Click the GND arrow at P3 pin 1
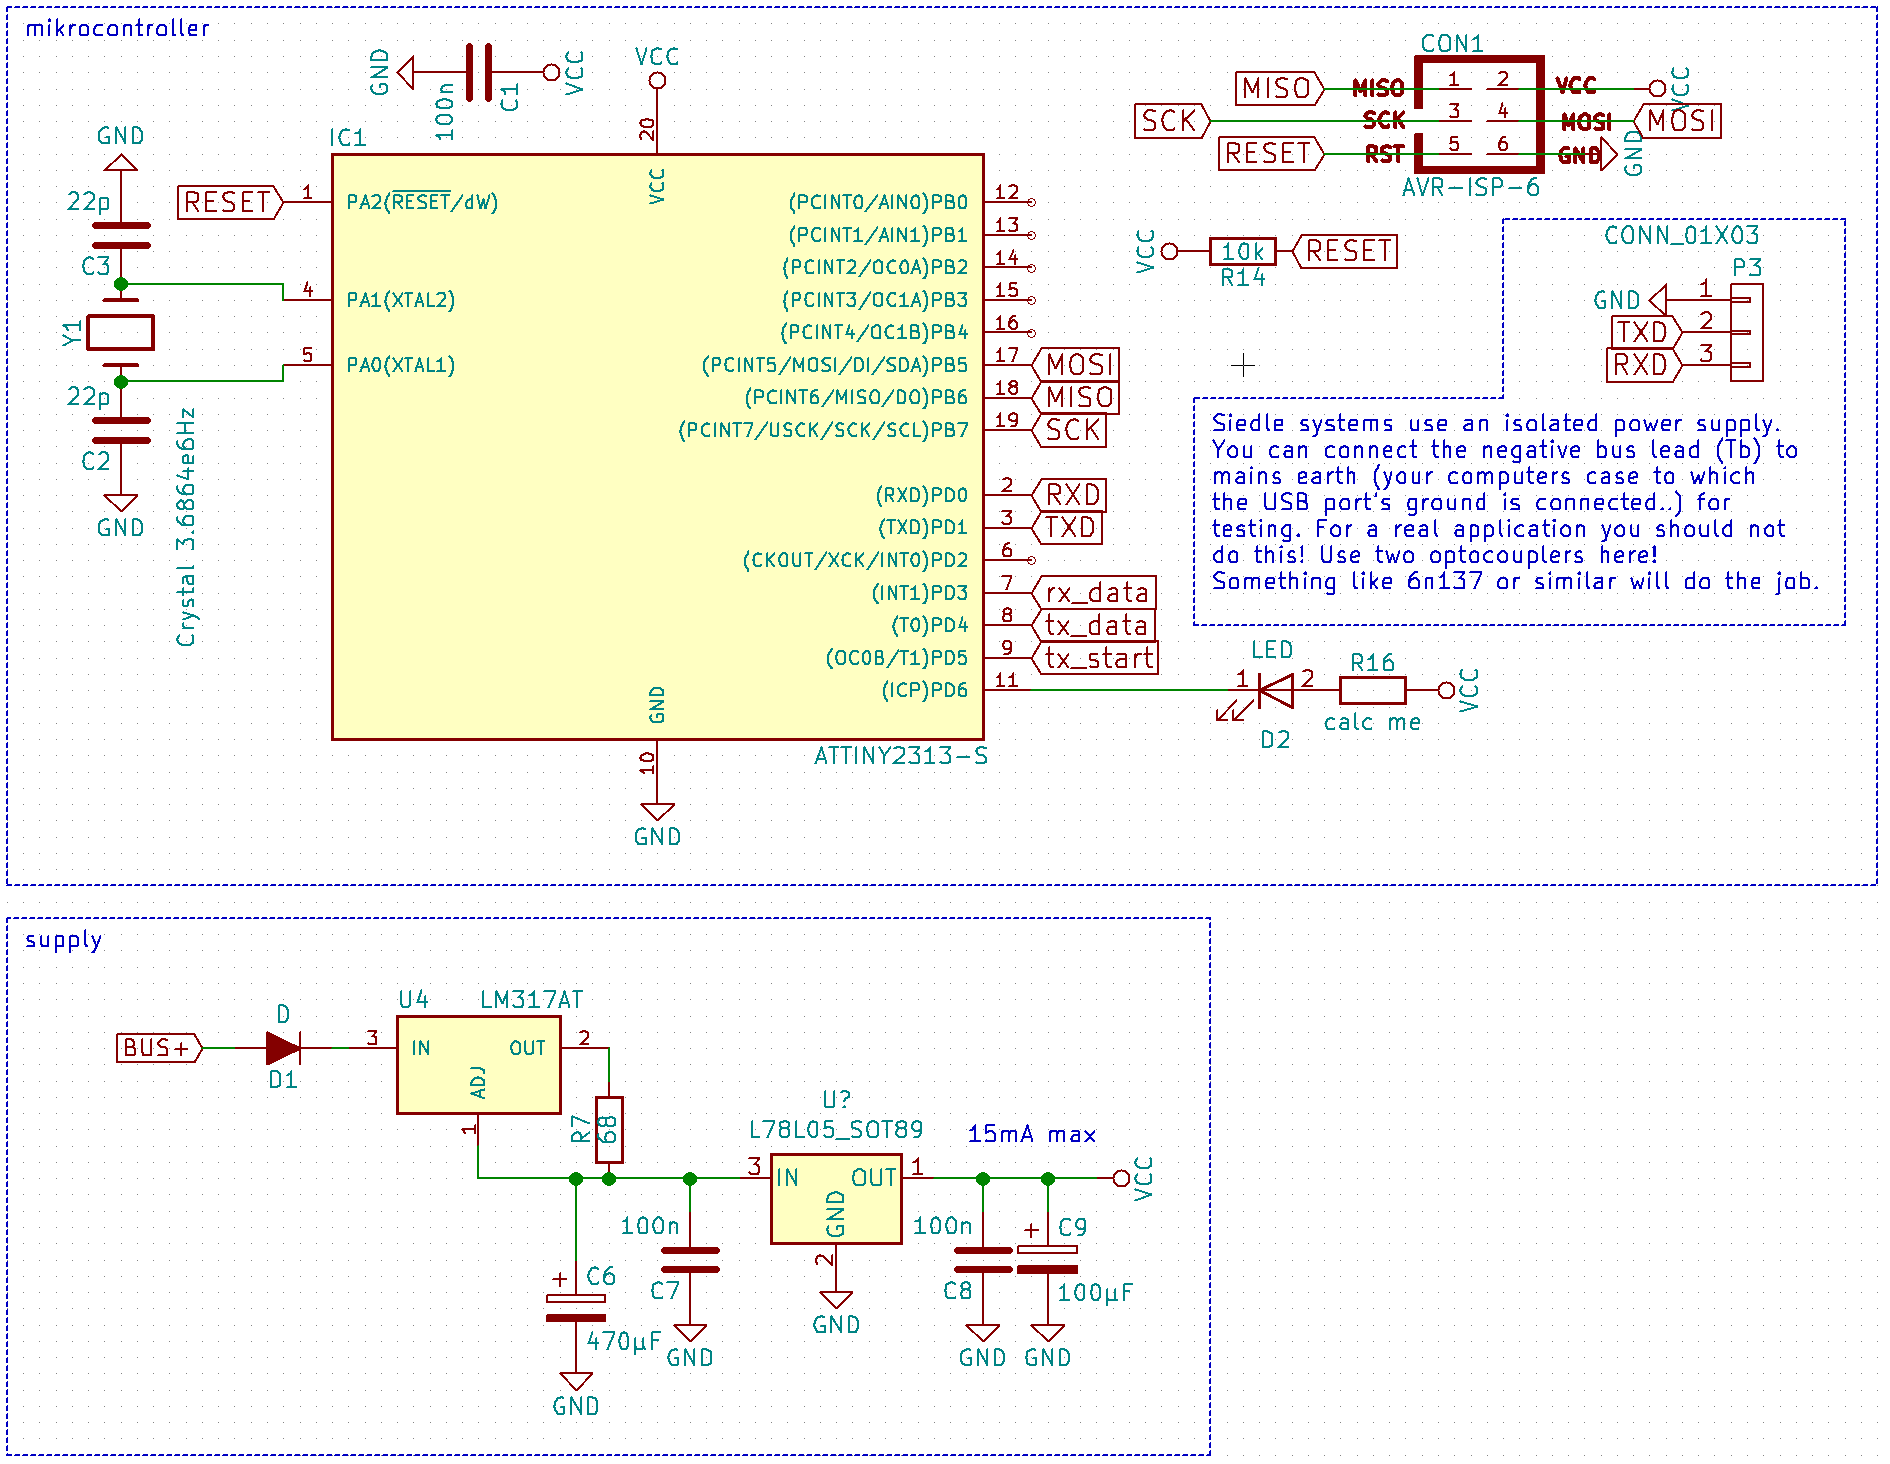Screen dimensions: 1890x1464 pos(1657,299)
